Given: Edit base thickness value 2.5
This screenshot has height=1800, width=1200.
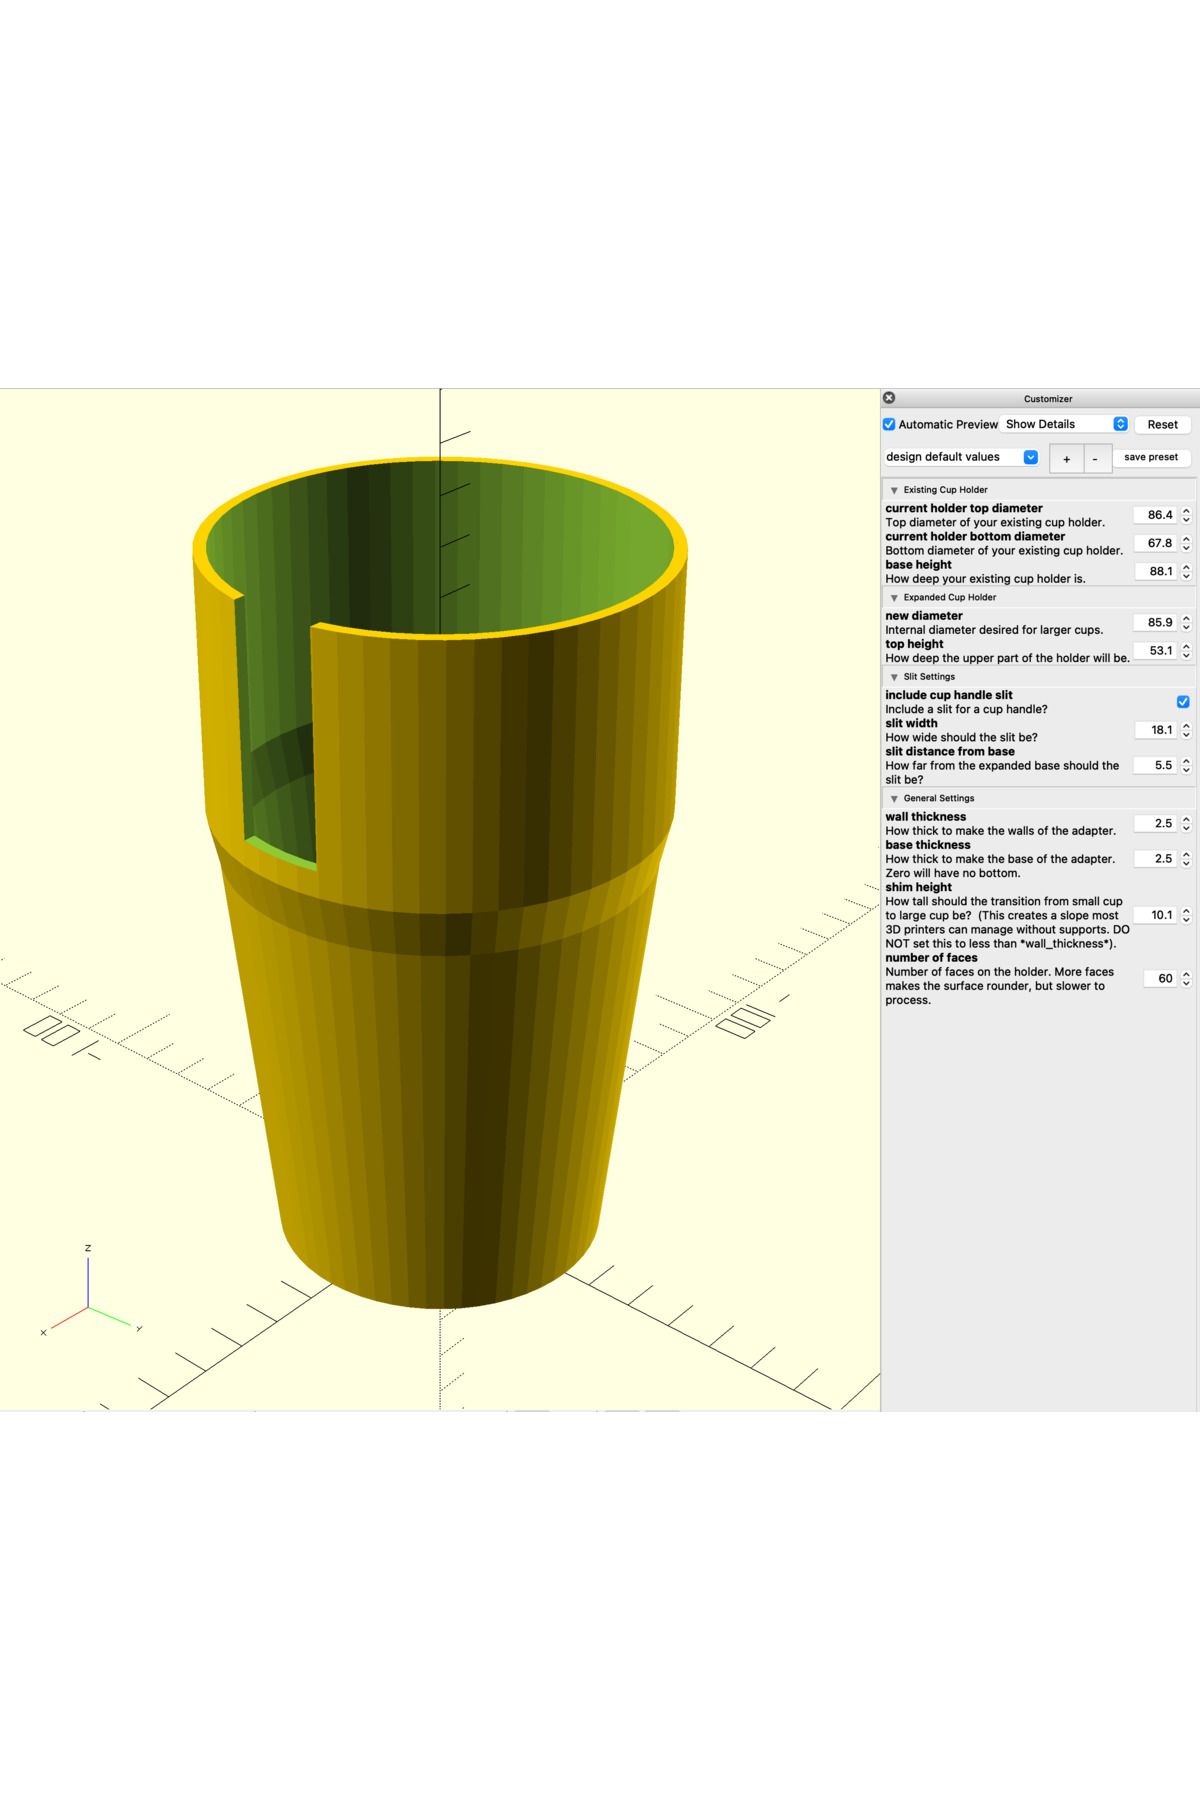Looking at the screenshot, I should [x=1156, y=858].
